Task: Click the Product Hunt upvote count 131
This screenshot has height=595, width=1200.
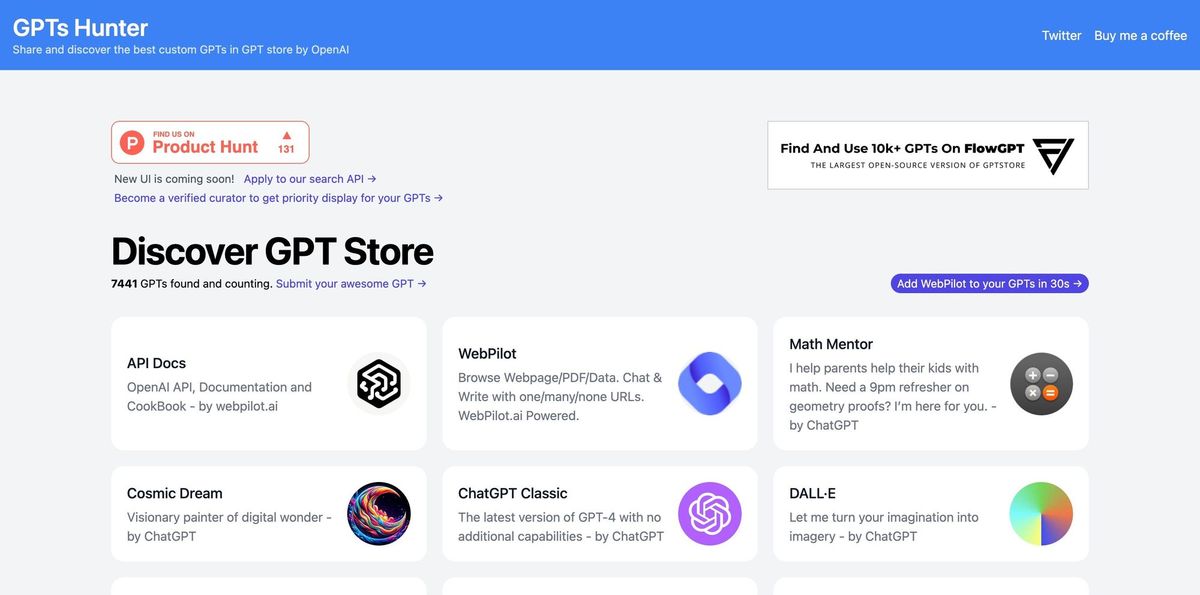Action: (286, 149)
